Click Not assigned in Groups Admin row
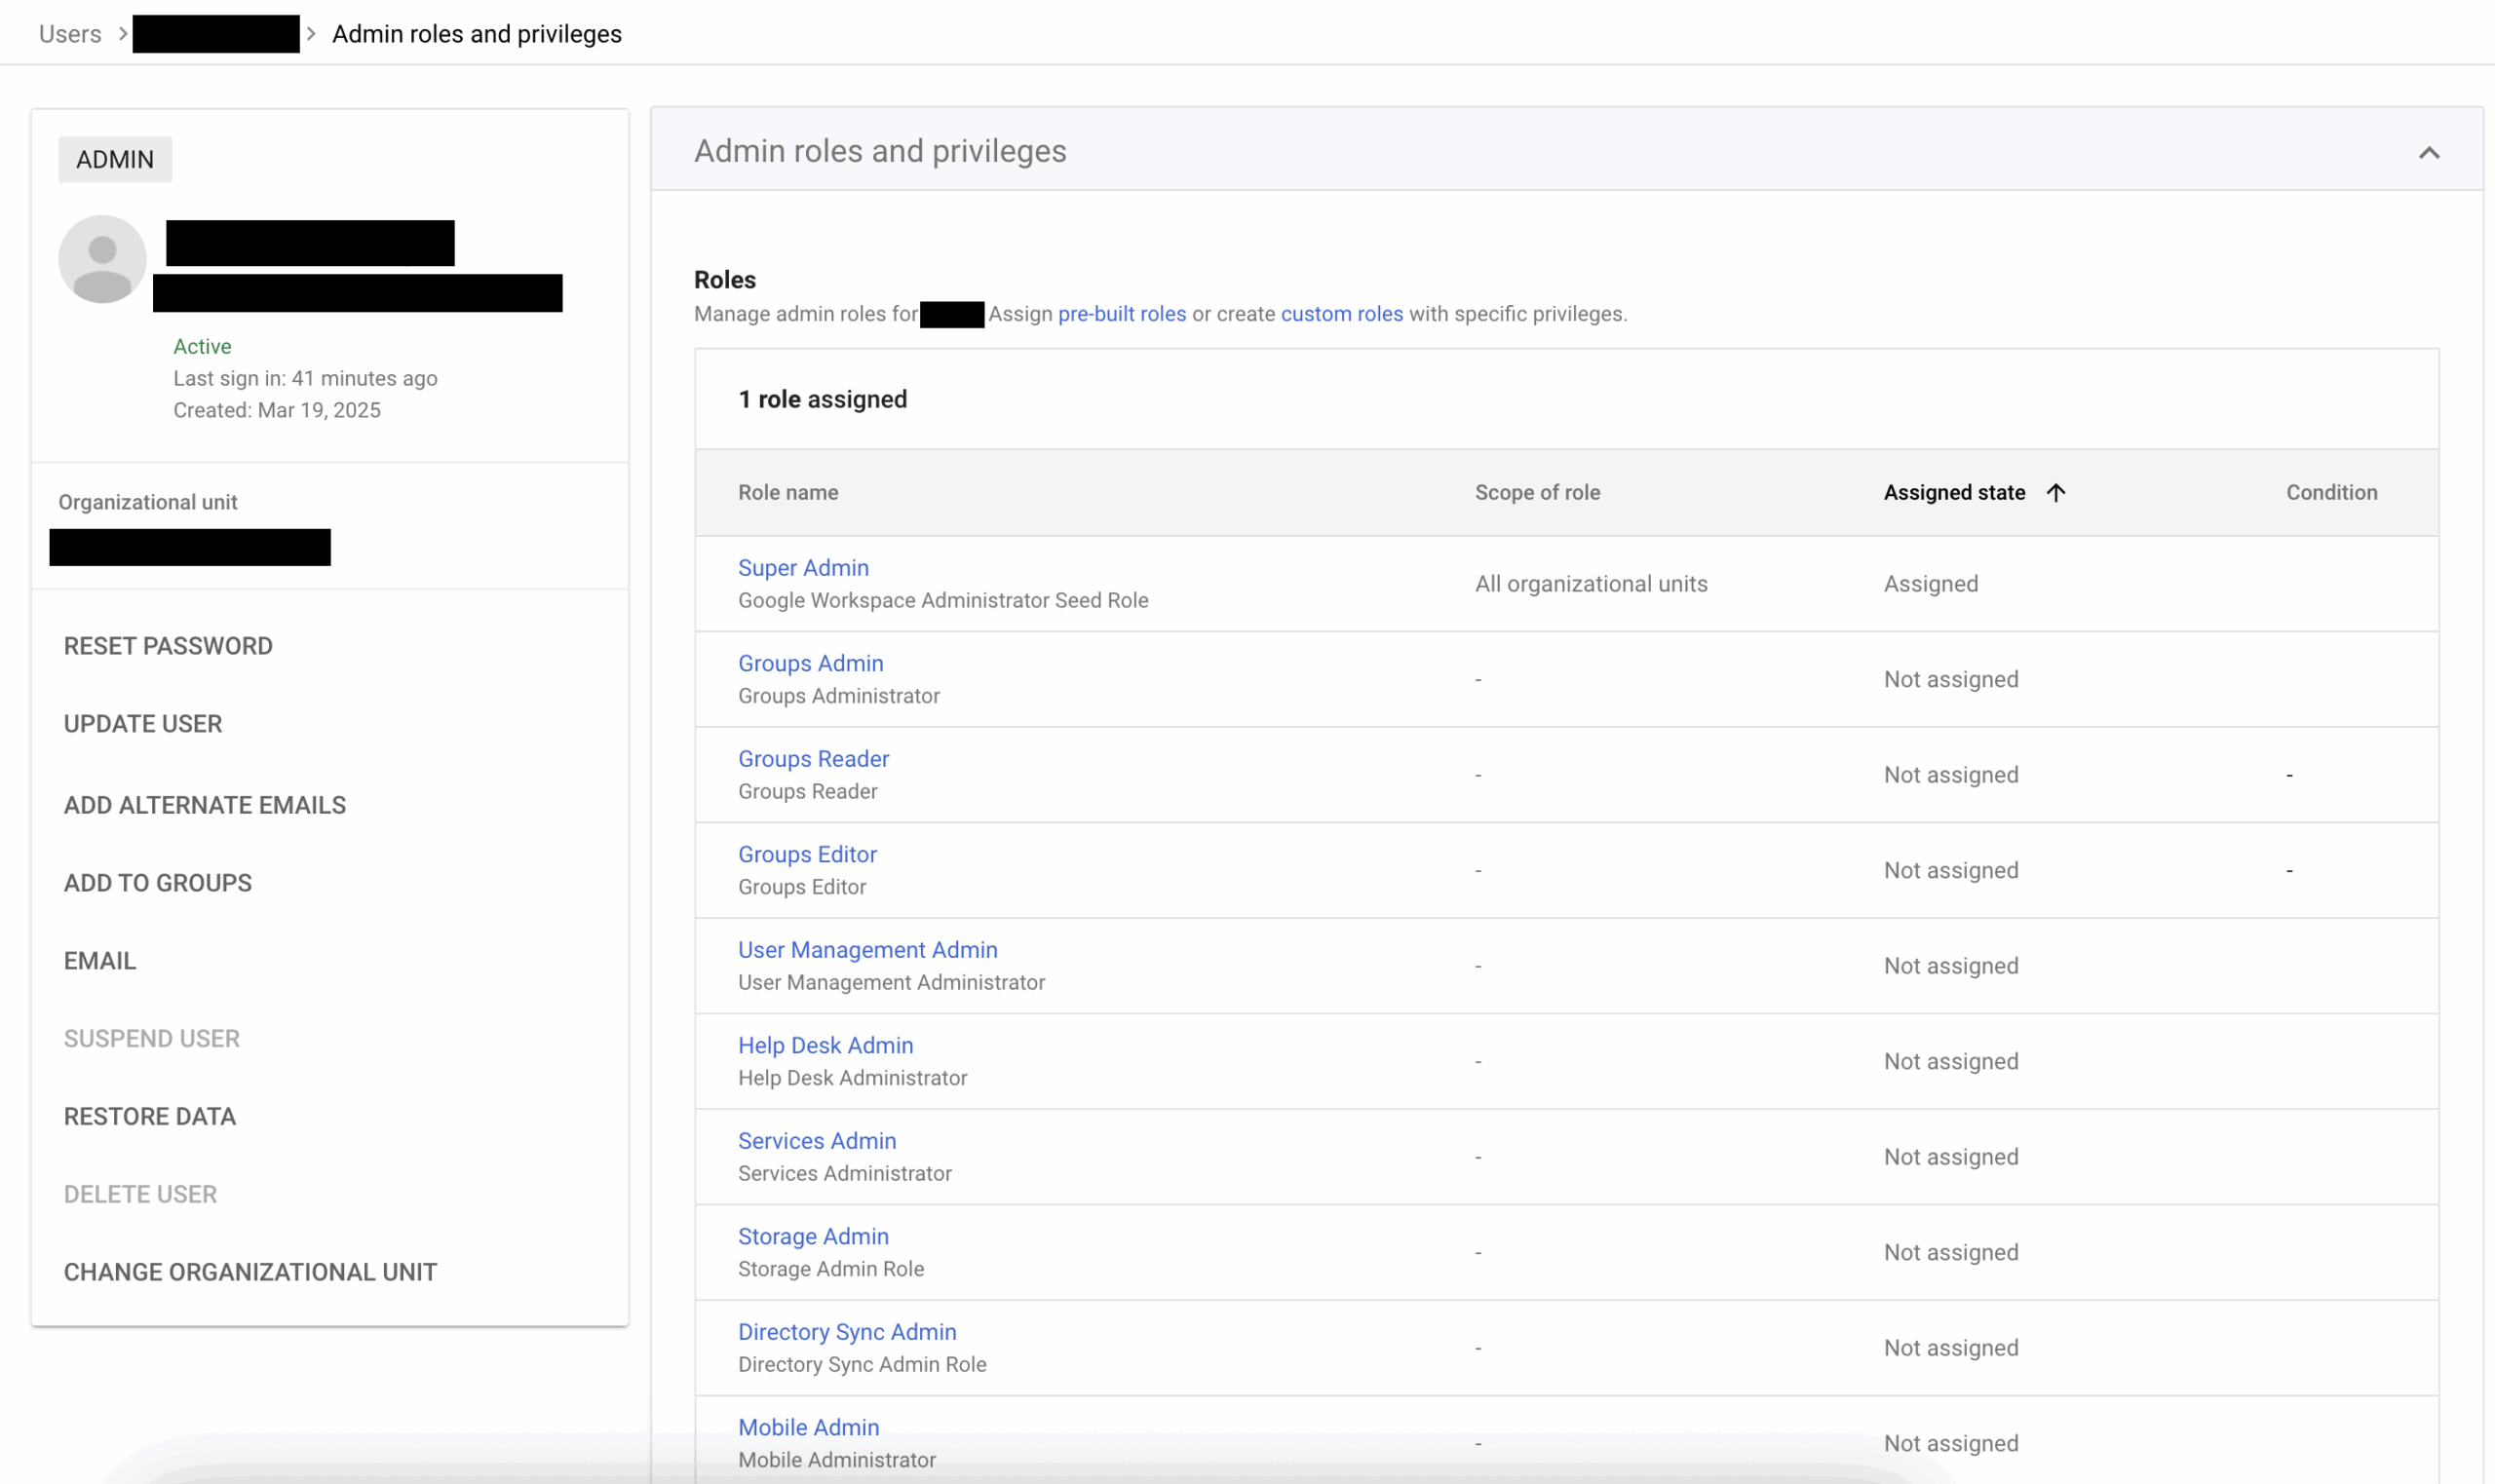 [x=1951, y=679]
